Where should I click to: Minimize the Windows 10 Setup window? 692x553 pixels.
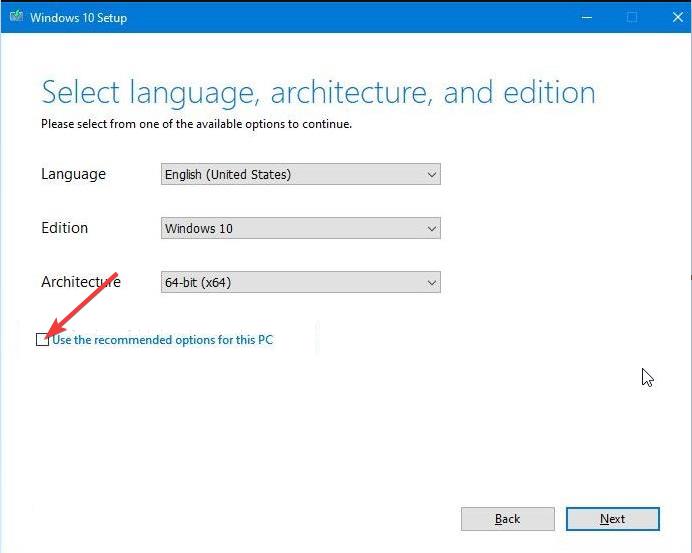pyautogui.click(x=587, y=18)
